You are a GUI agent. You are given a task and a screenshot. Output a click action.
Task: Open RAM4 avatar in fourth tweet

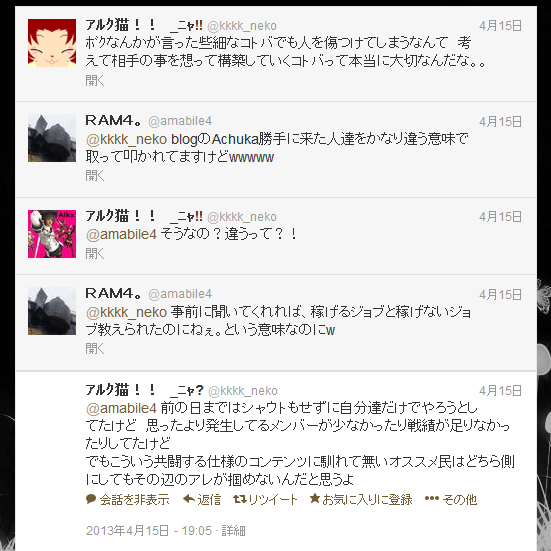tap(52, 311)
